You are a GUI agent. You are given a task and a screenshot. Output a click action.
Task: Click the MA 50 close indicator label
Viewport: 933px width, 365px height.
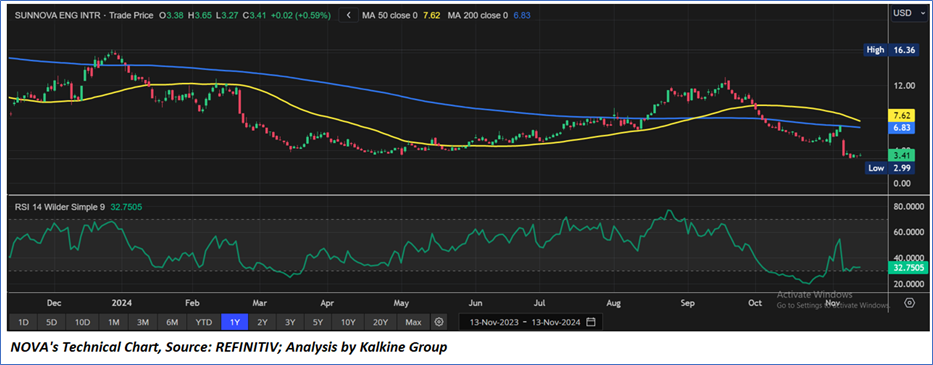[x=390, y=16]
